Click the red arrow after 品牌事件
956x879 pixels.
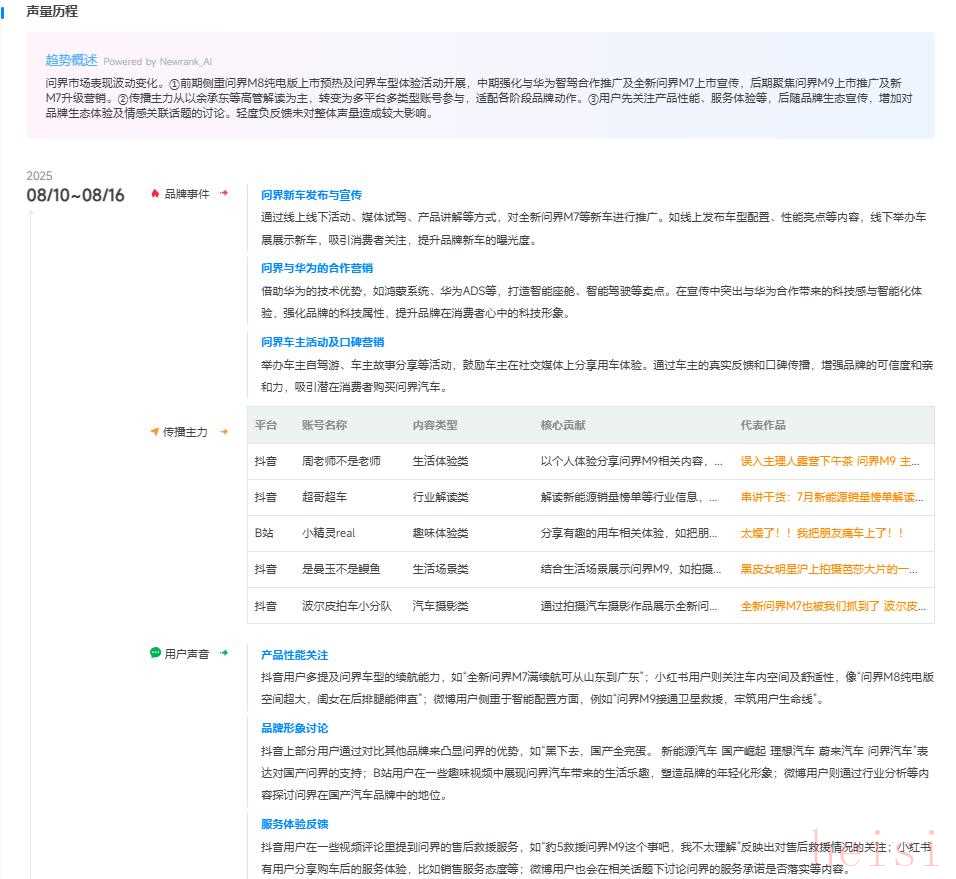224,193
